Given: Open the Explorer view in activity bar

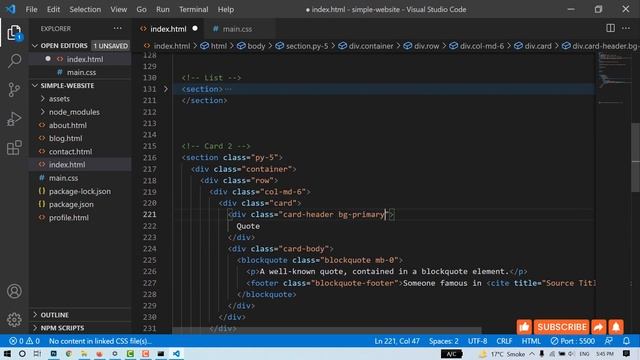Looking at the screenshot, I should tap(14, 33).
